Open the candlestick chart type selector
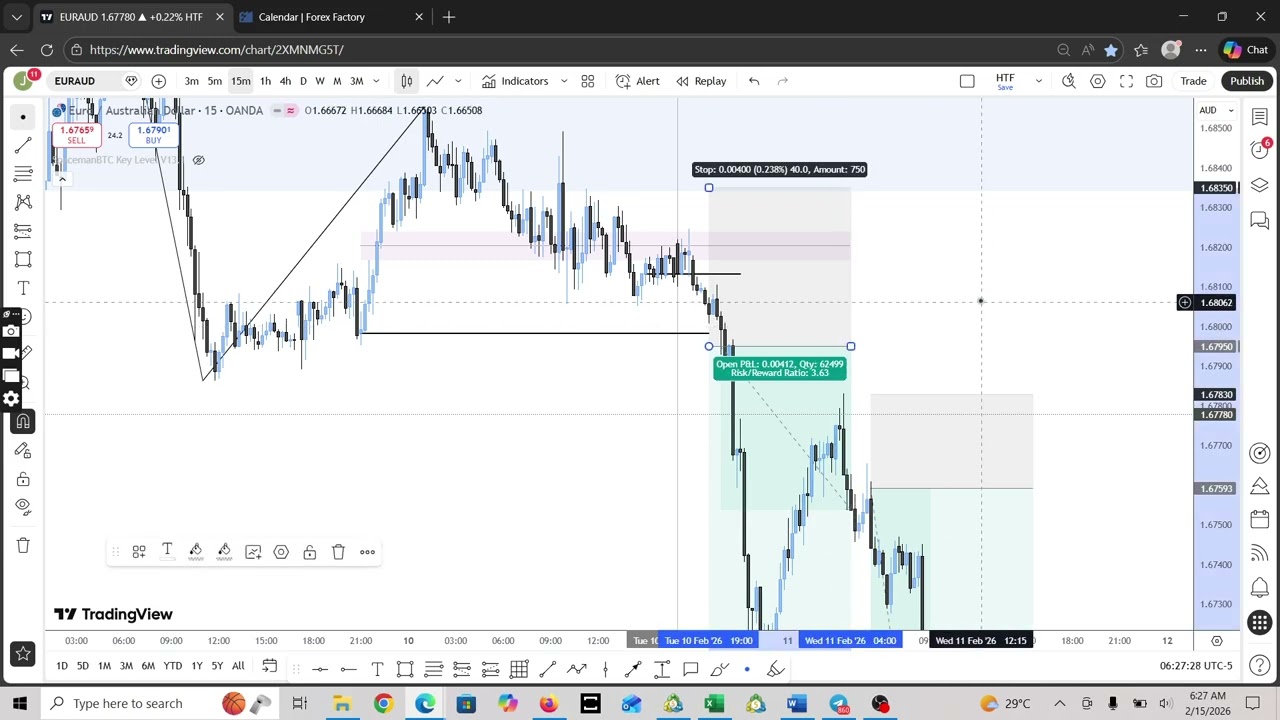Image resolution: width=1280 pixels, height=720 pixels. pyautogui.click(x=406, y=81)
